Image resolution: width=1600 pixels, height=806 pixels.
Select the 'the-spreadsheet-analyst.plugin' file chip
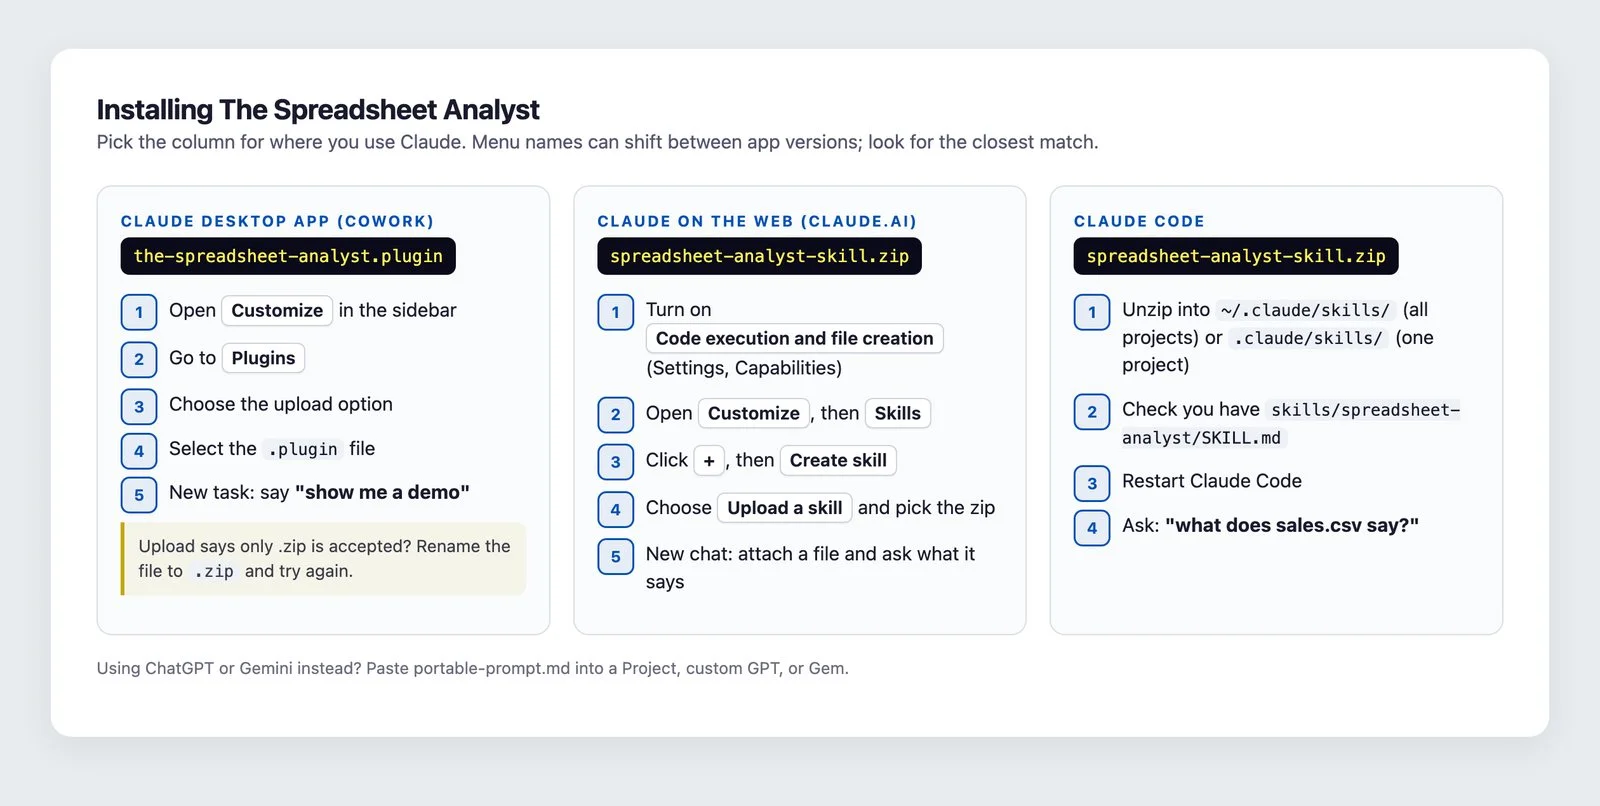pos(288,256)
